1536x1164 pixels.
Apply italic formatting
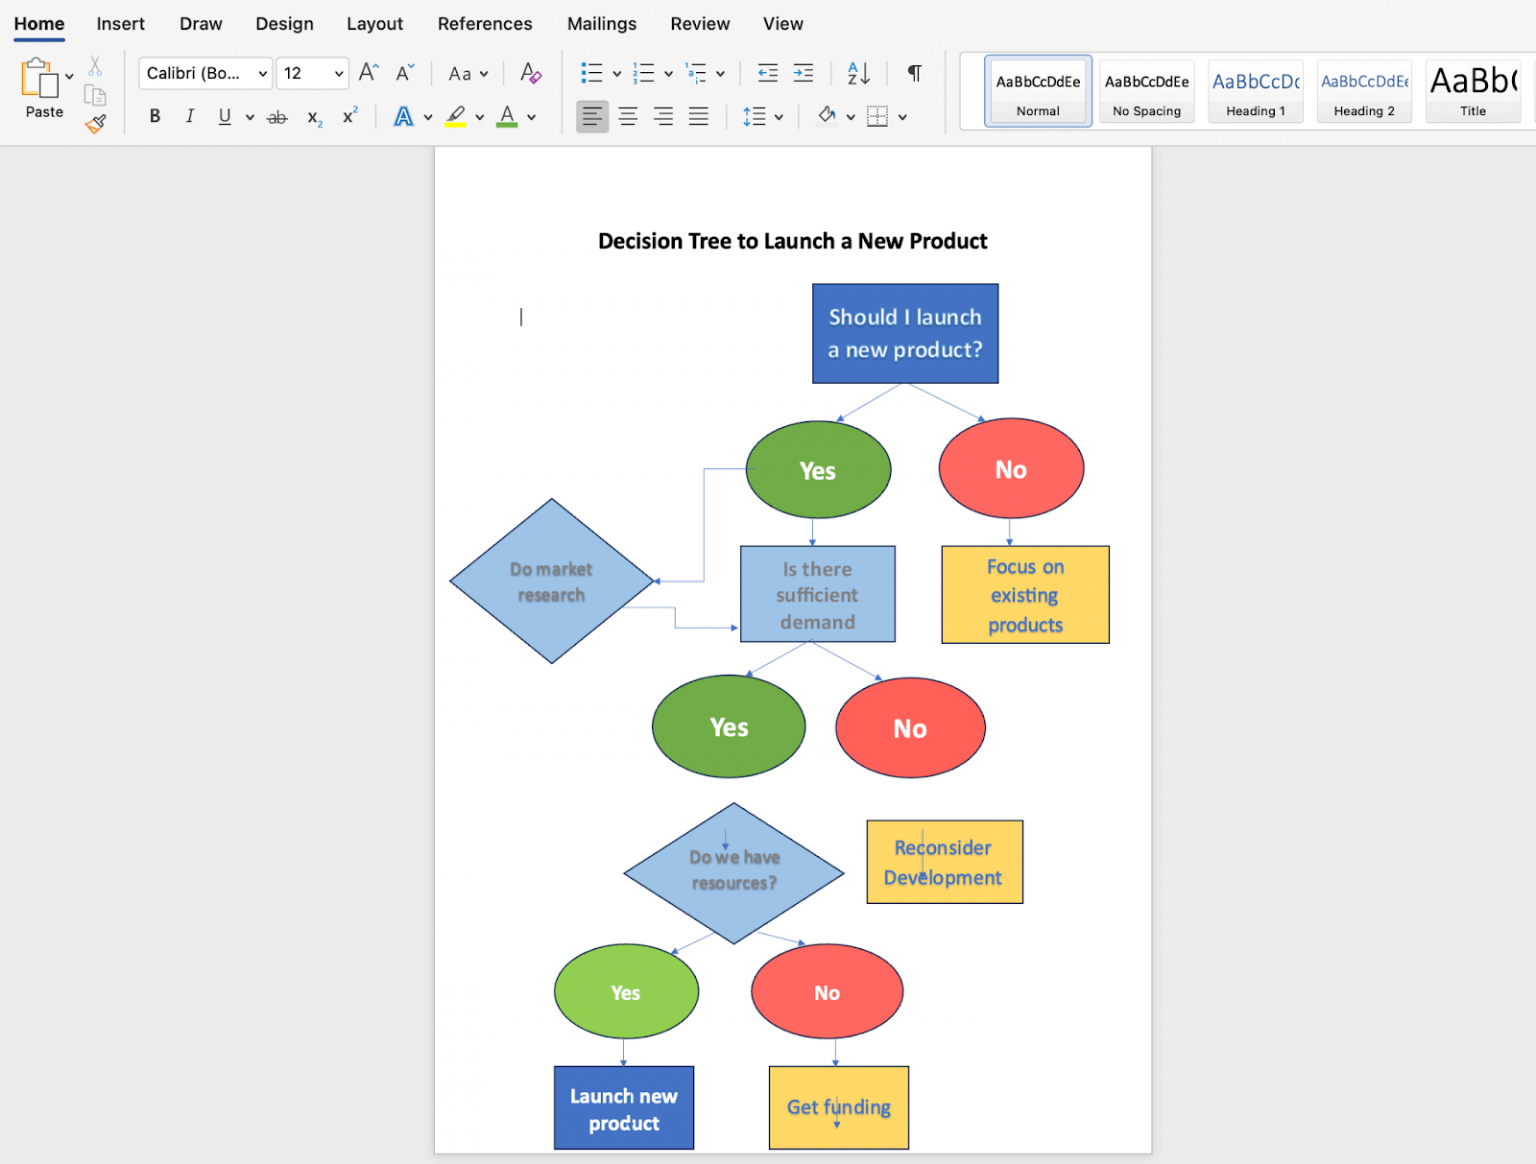(189, 117)
